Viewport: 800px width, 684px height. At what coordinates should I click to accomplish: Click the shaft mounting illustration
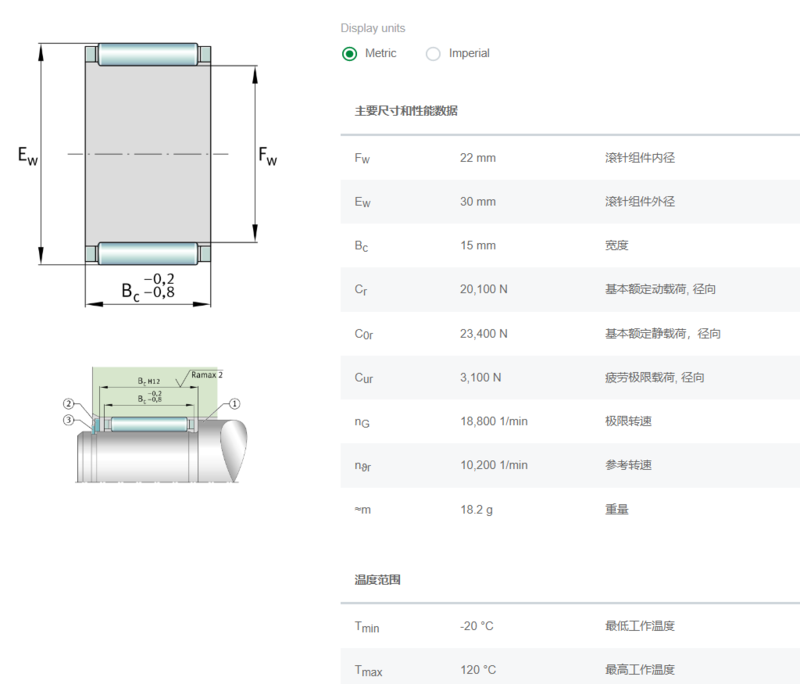(156, 424)
